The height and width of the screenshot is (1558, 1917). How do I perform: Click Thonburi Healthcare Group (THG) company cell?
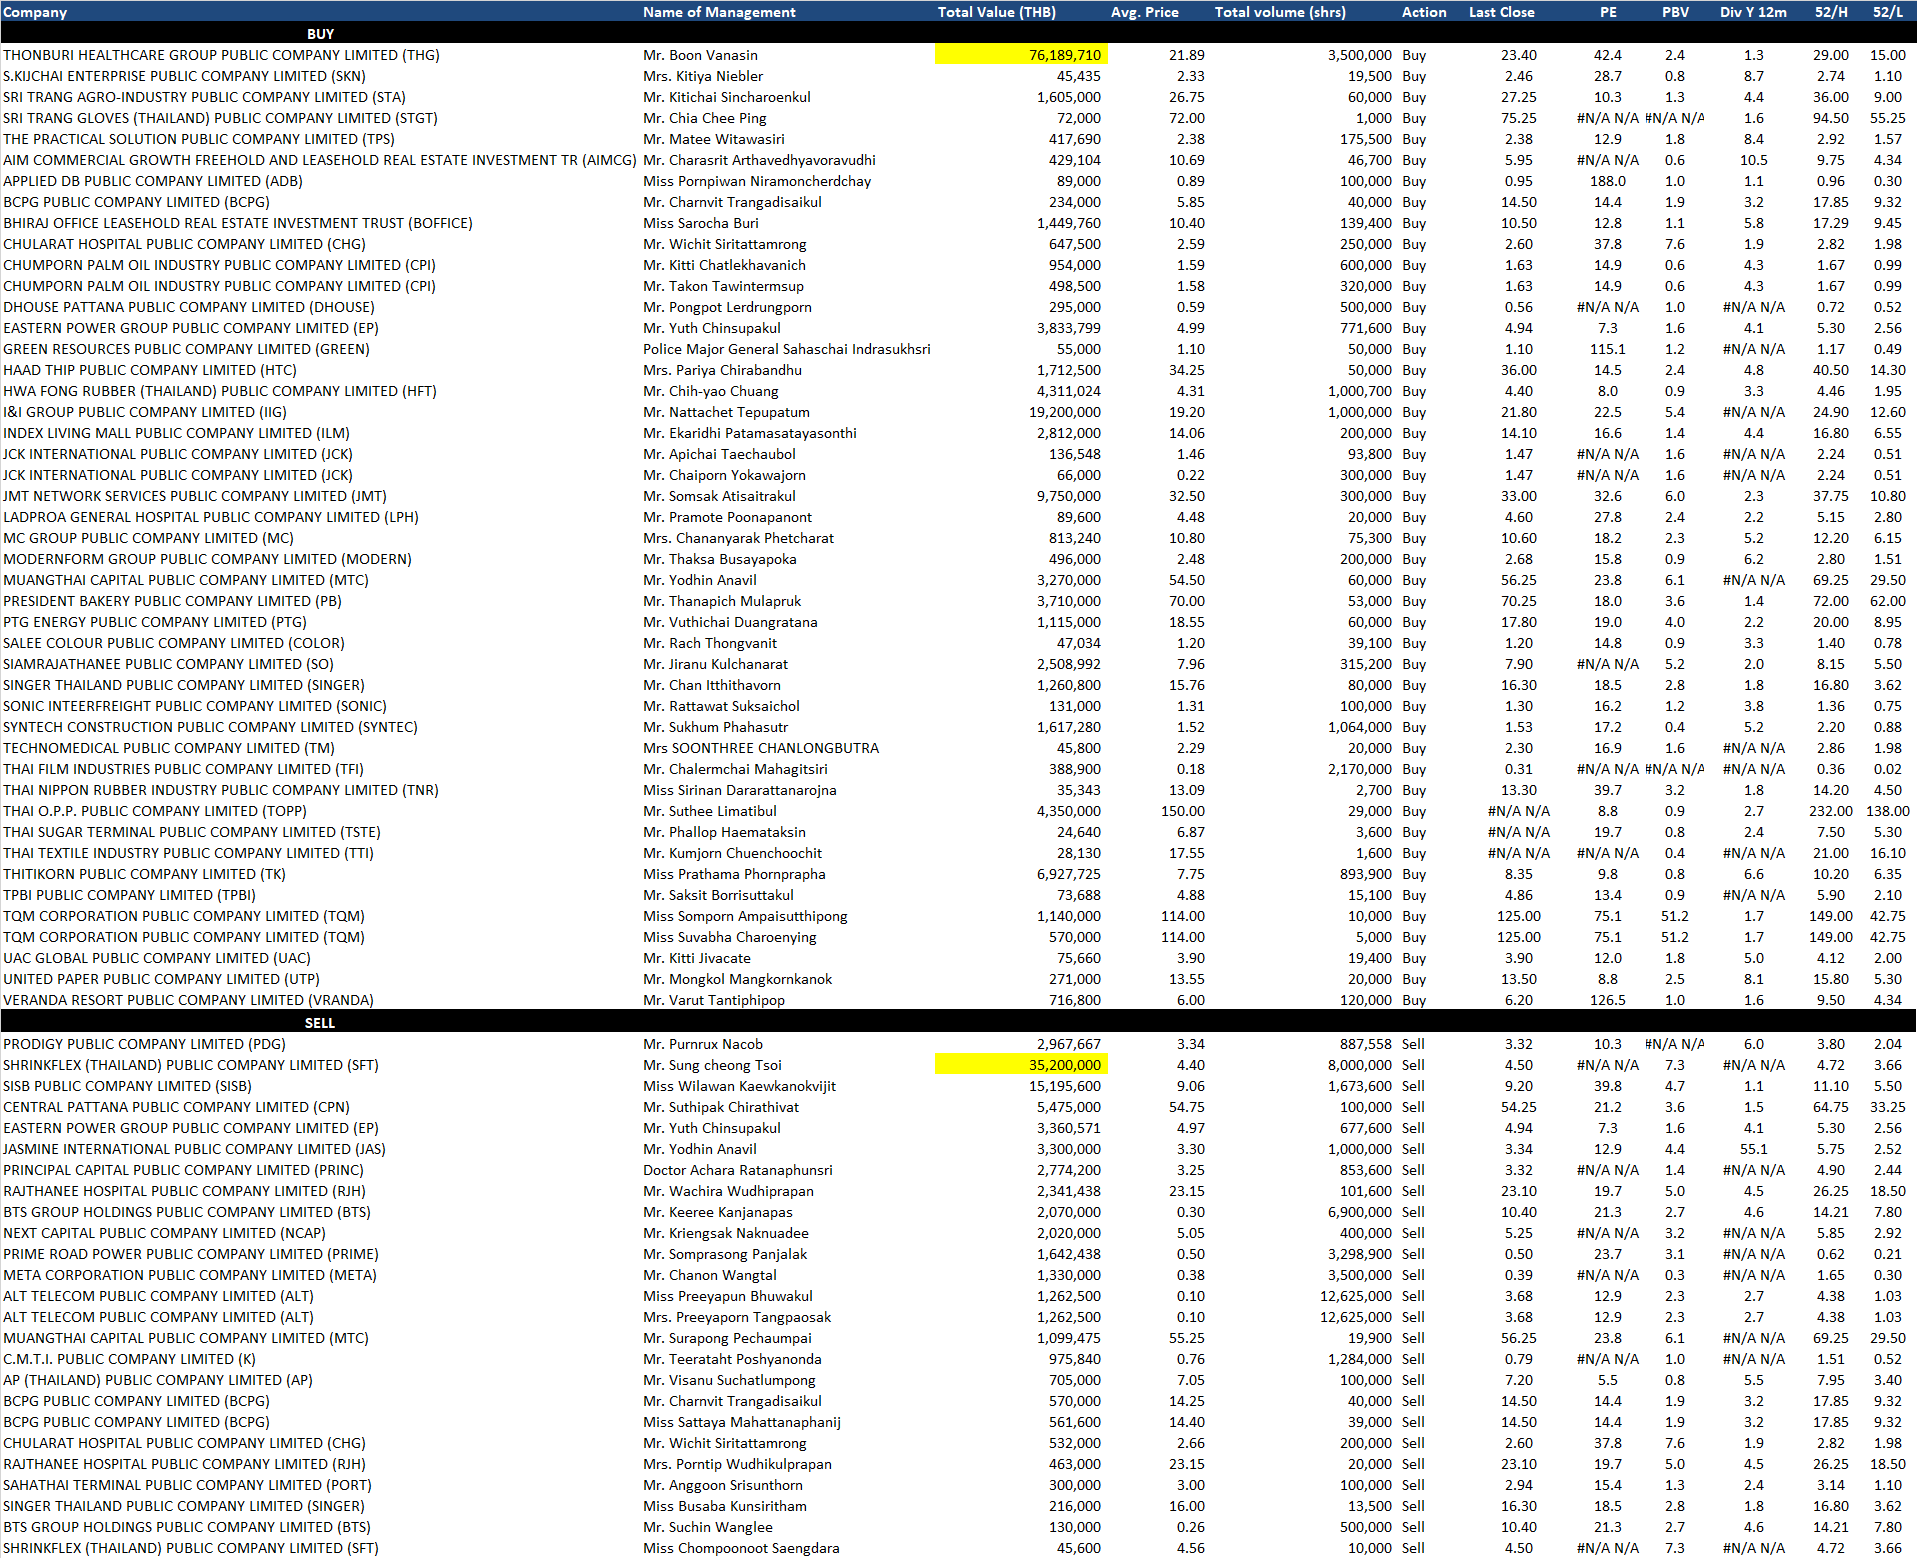coord(221,55)
